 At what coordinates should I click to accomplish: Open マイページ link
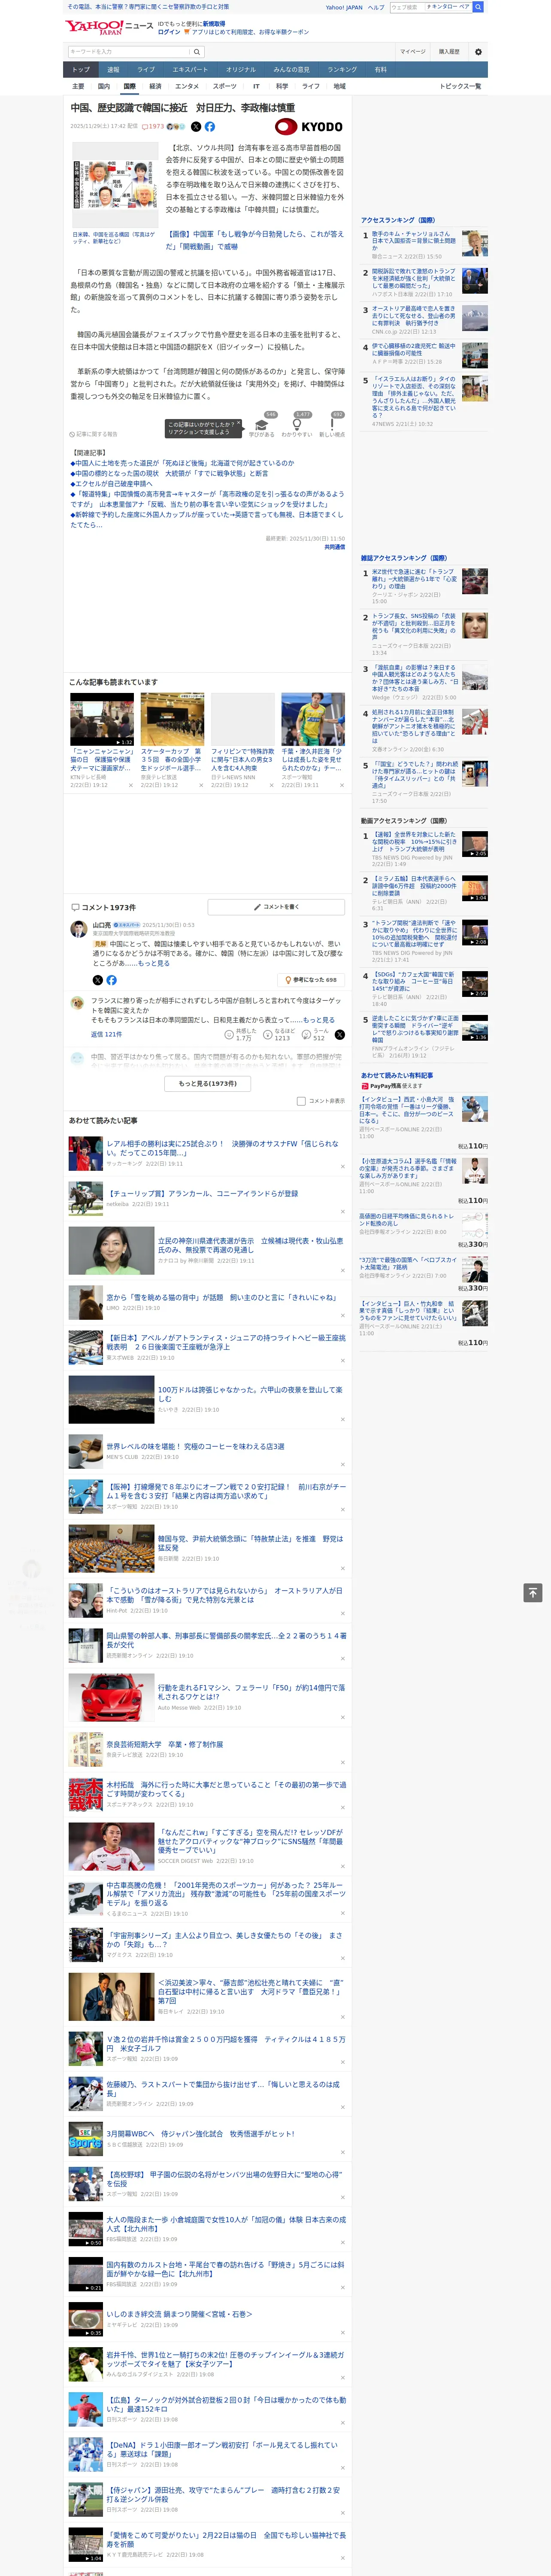[413, 52]
